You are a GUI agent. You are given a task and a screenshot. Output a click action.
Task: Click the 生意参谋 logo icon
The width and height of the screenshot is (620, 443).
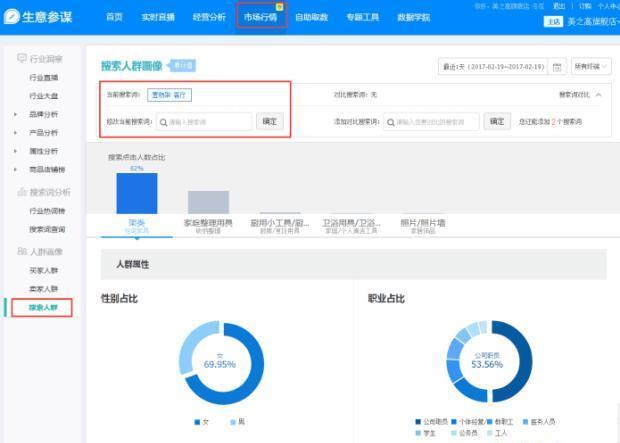click(11, 17)
